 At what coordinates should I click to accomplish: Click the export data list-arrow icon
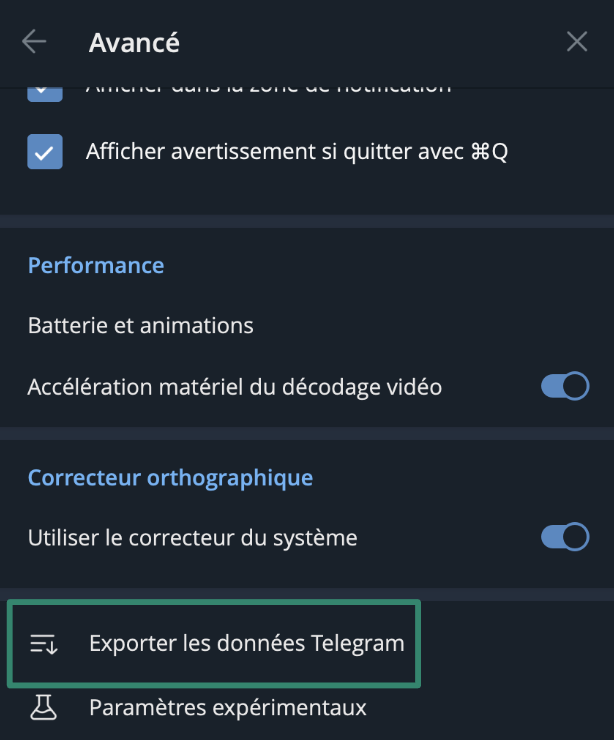pyautogui.click(x=44, y=644)
